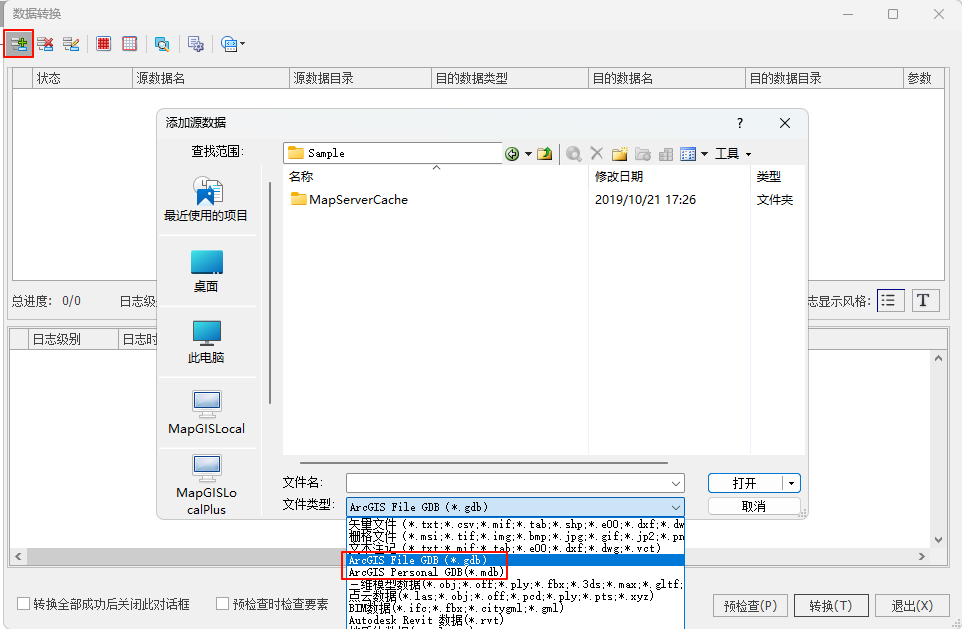
Task: Click the edit item icon with pencil
Action: click(x=71, y=44)
